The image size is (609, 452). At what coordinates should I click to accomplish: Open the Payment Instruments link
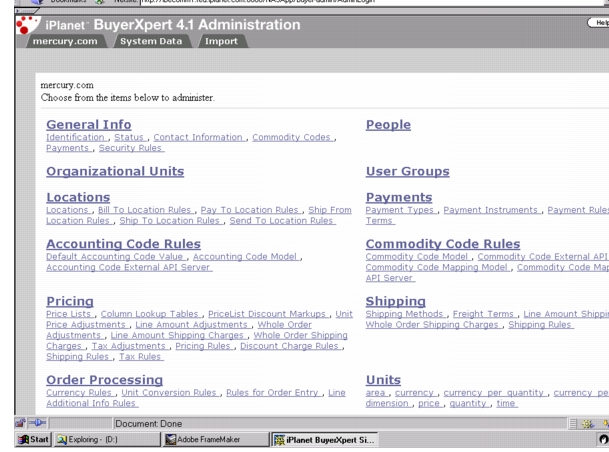click(x=491, y=210)
